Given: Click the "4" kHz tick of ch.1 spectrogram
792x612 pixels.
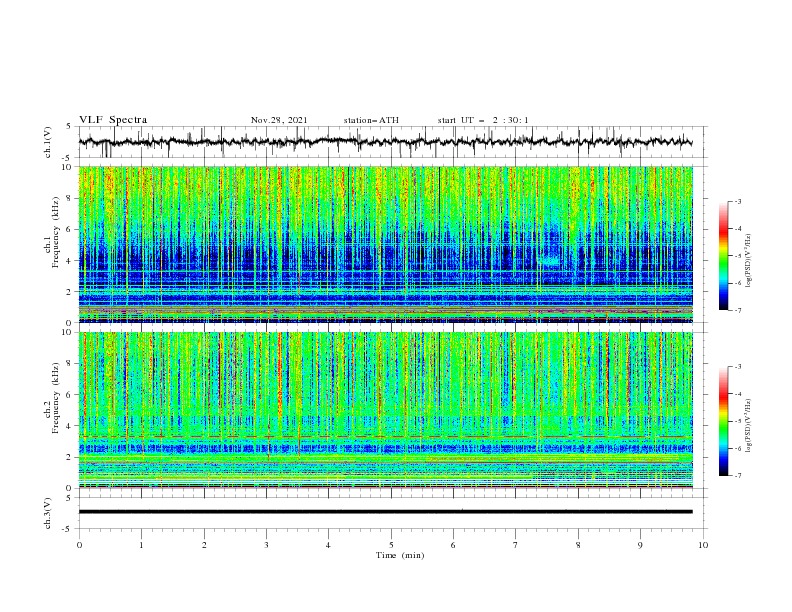Looking at the screenshot, I should click(70, 261).
